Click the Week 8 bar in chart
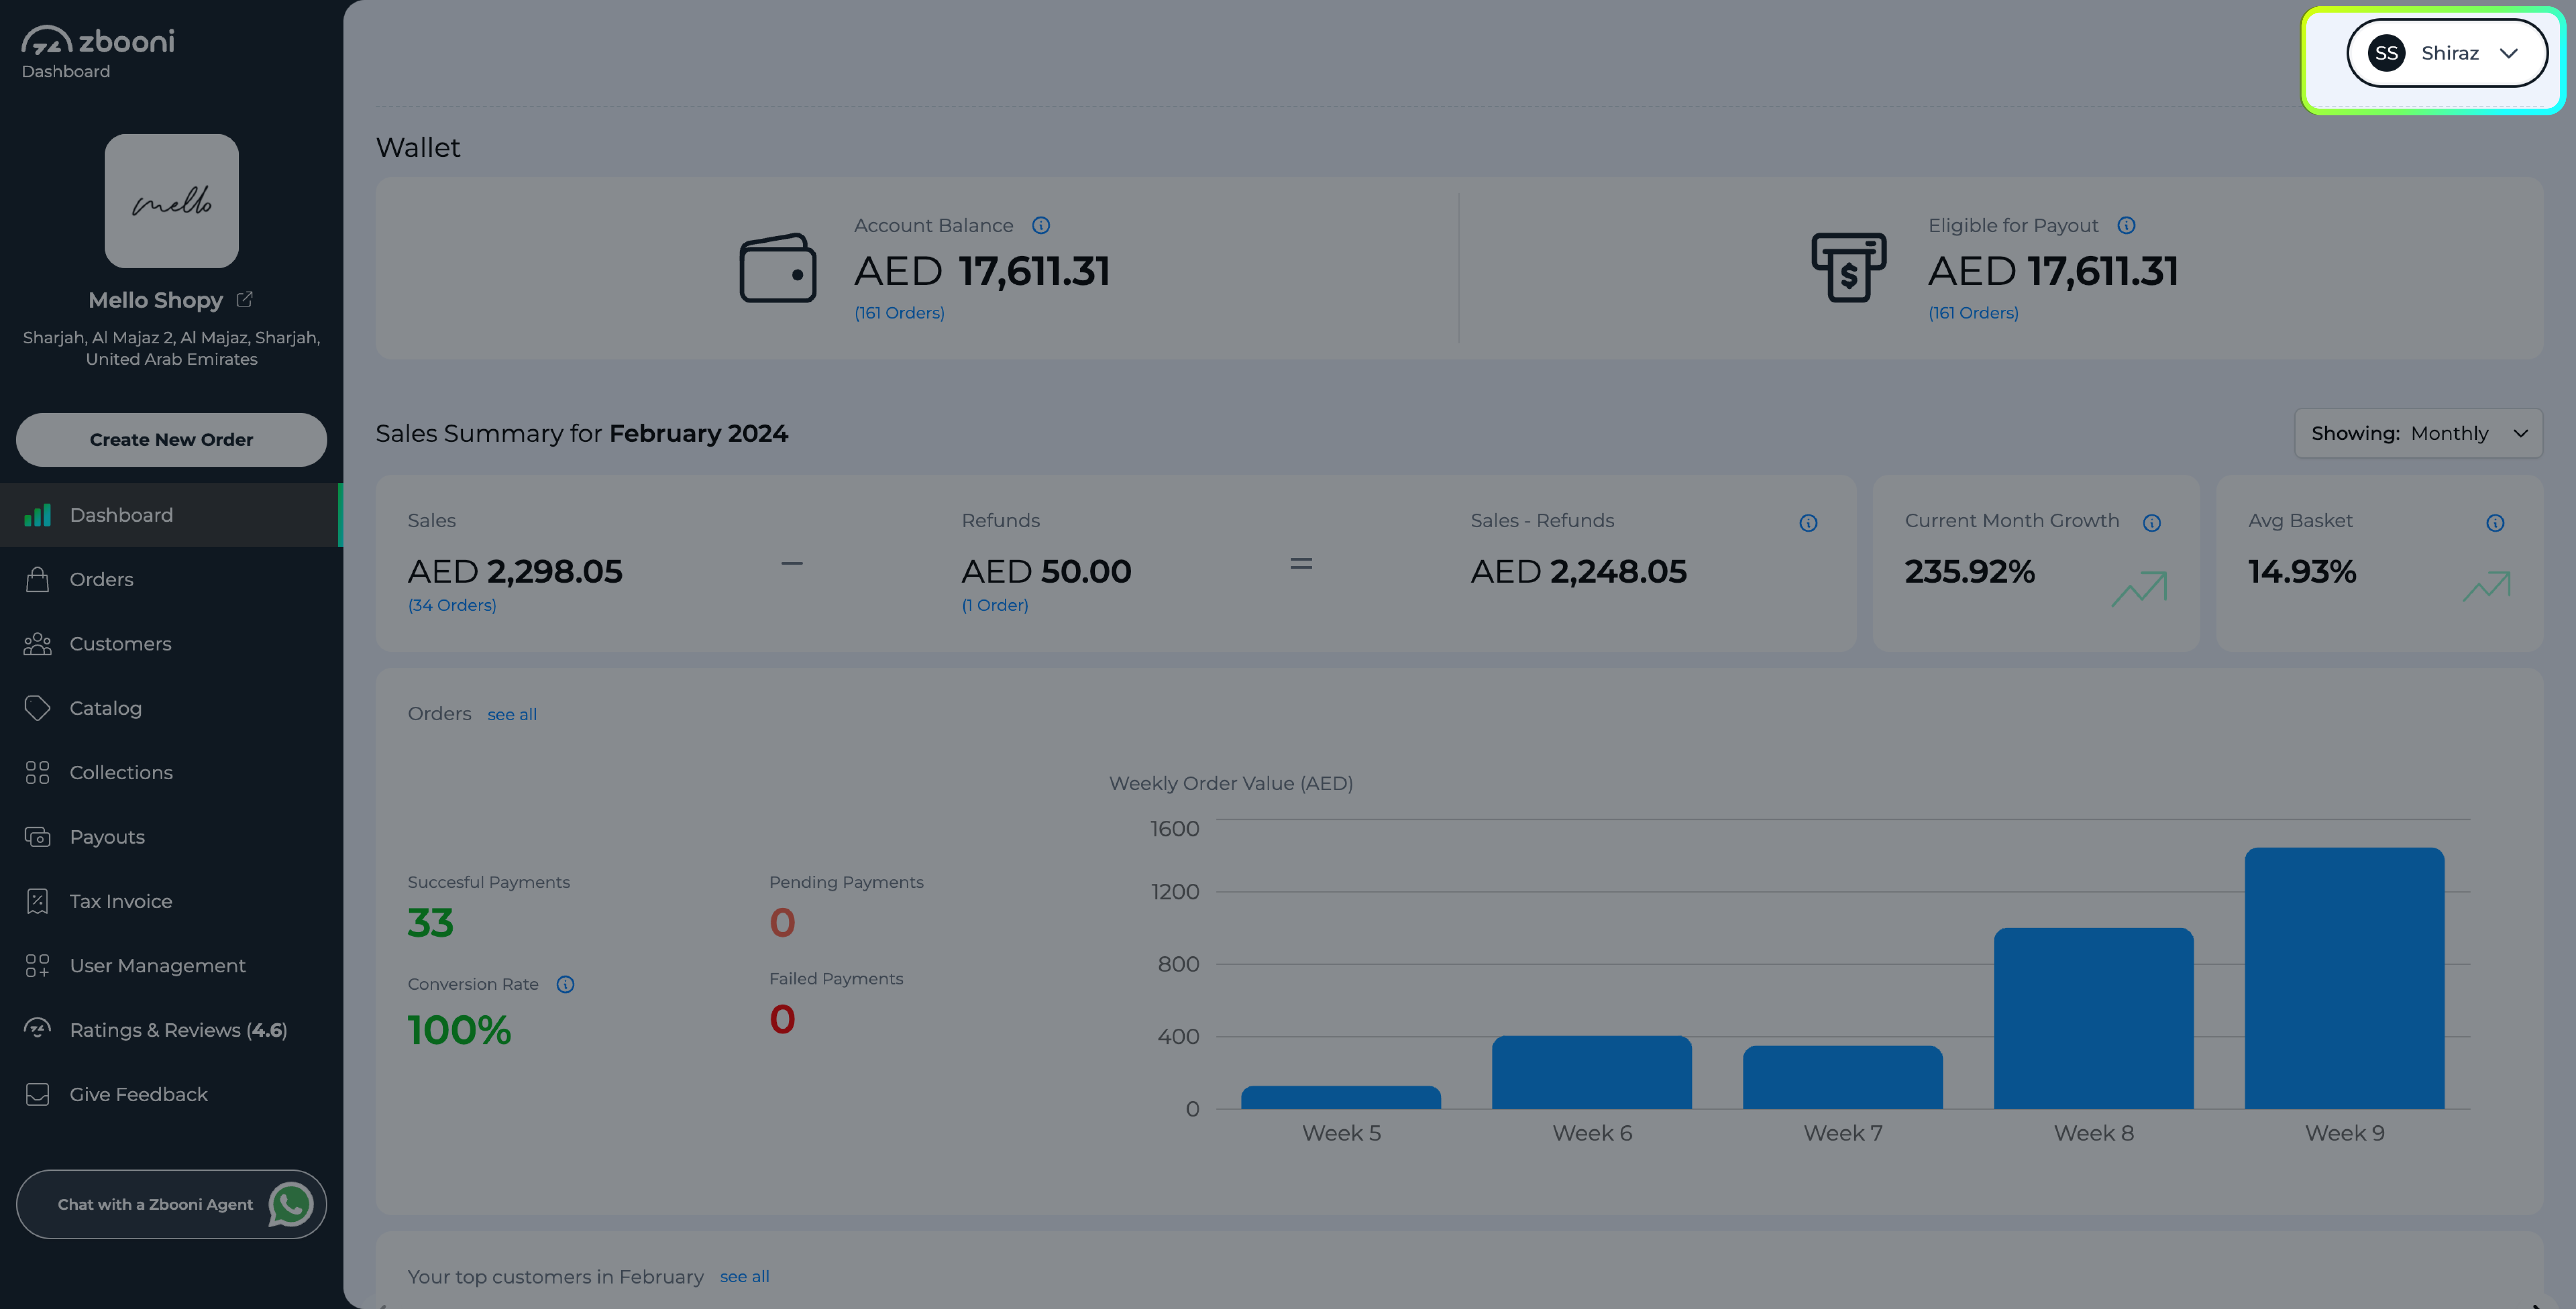2576x1309 pixels. 2093,1018
